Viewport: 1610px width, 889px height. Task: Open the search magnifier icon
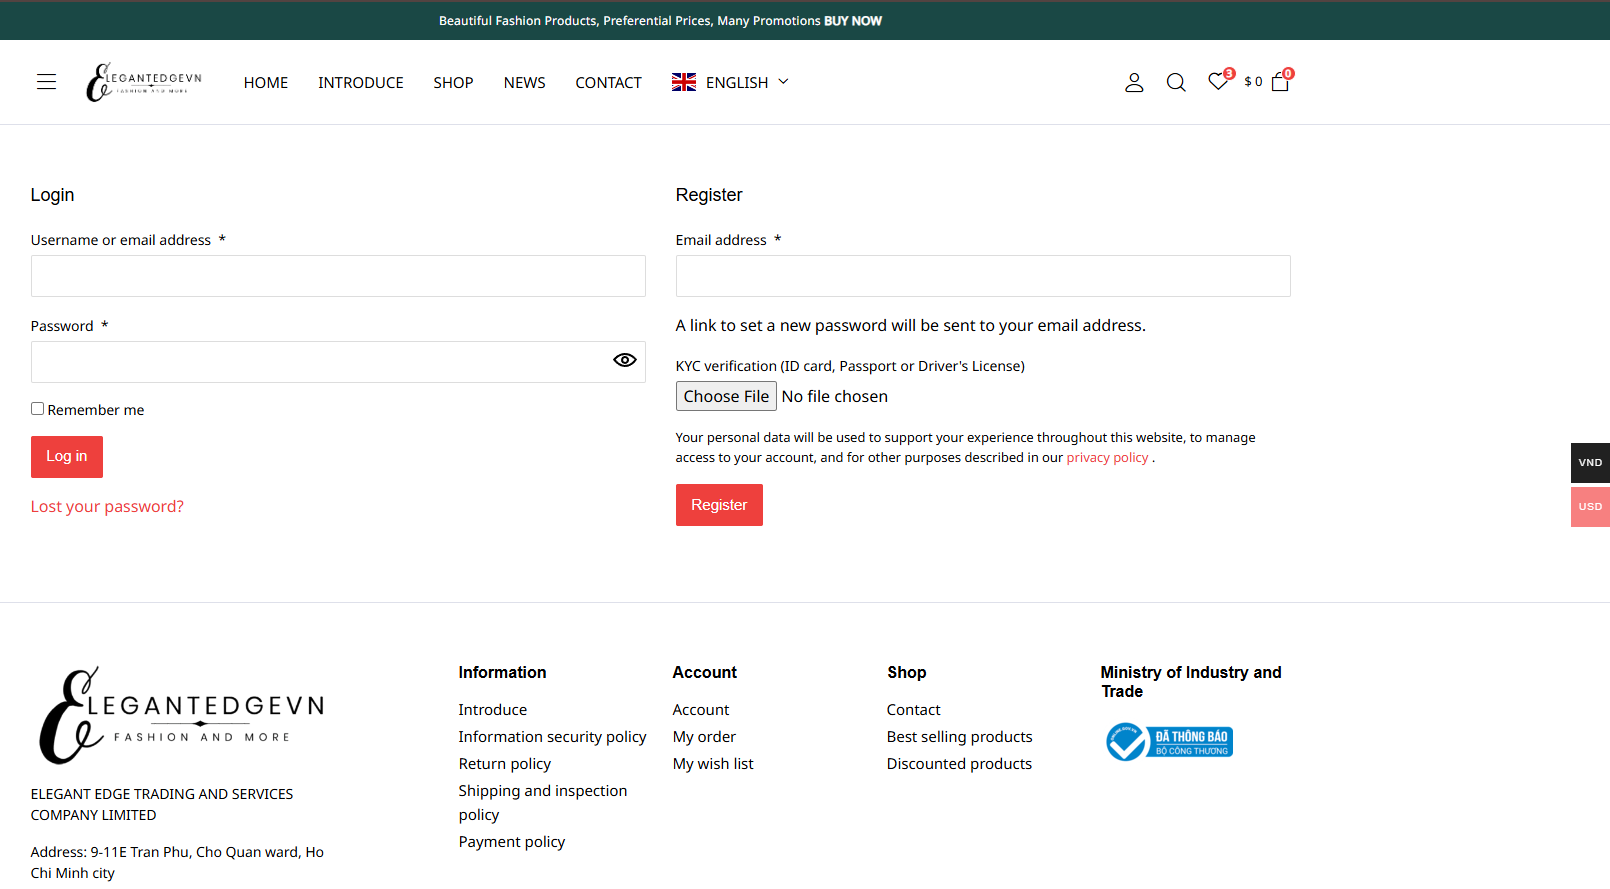point(1176,82)
